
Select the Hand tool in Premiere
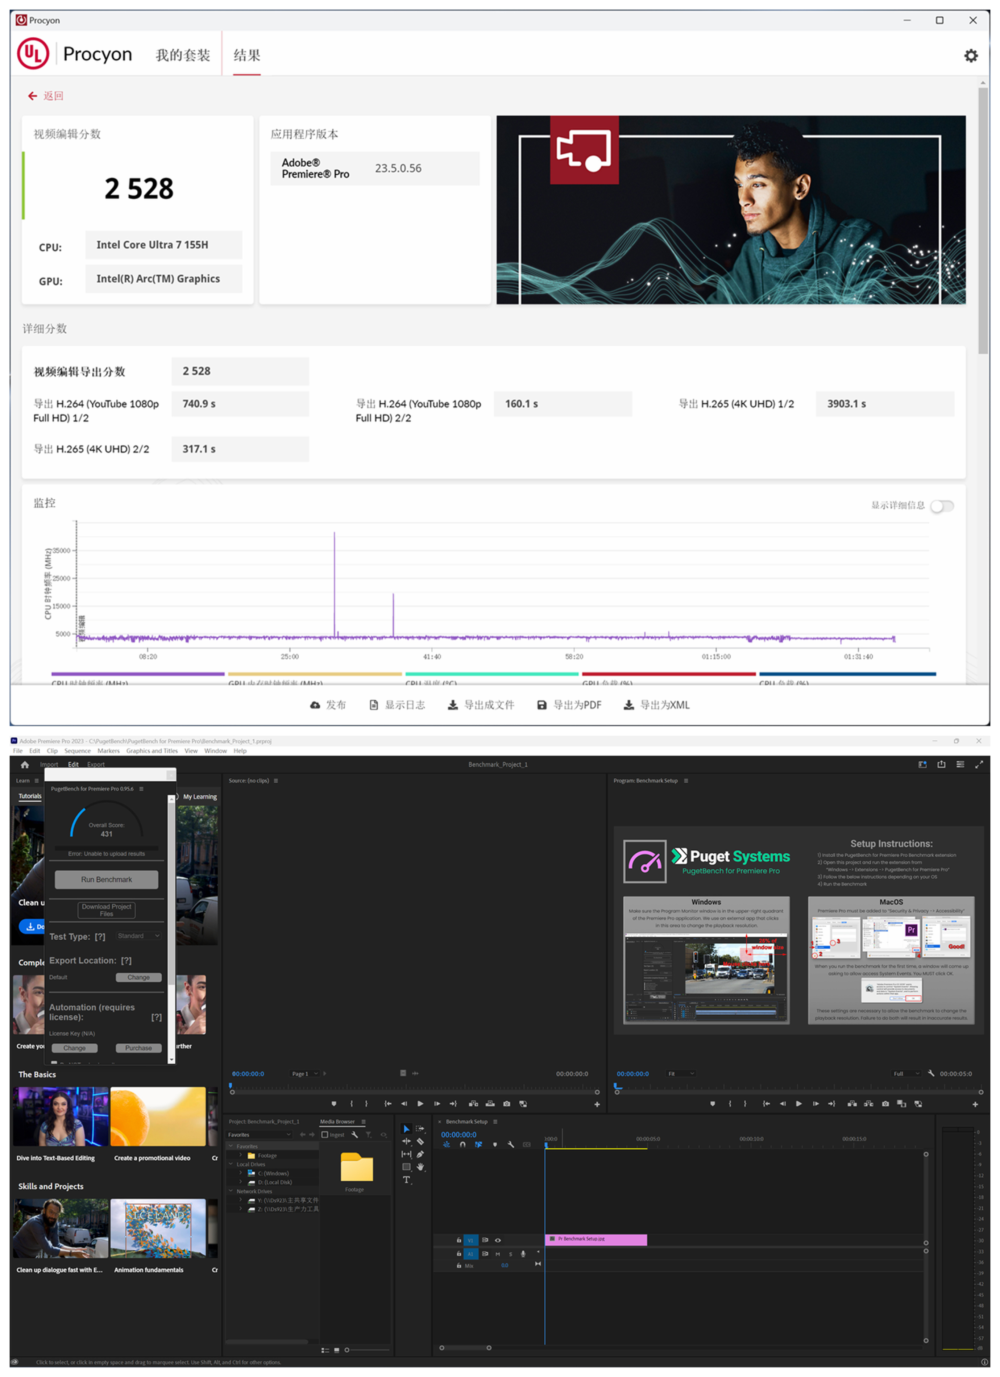(x=420, y=1167)
